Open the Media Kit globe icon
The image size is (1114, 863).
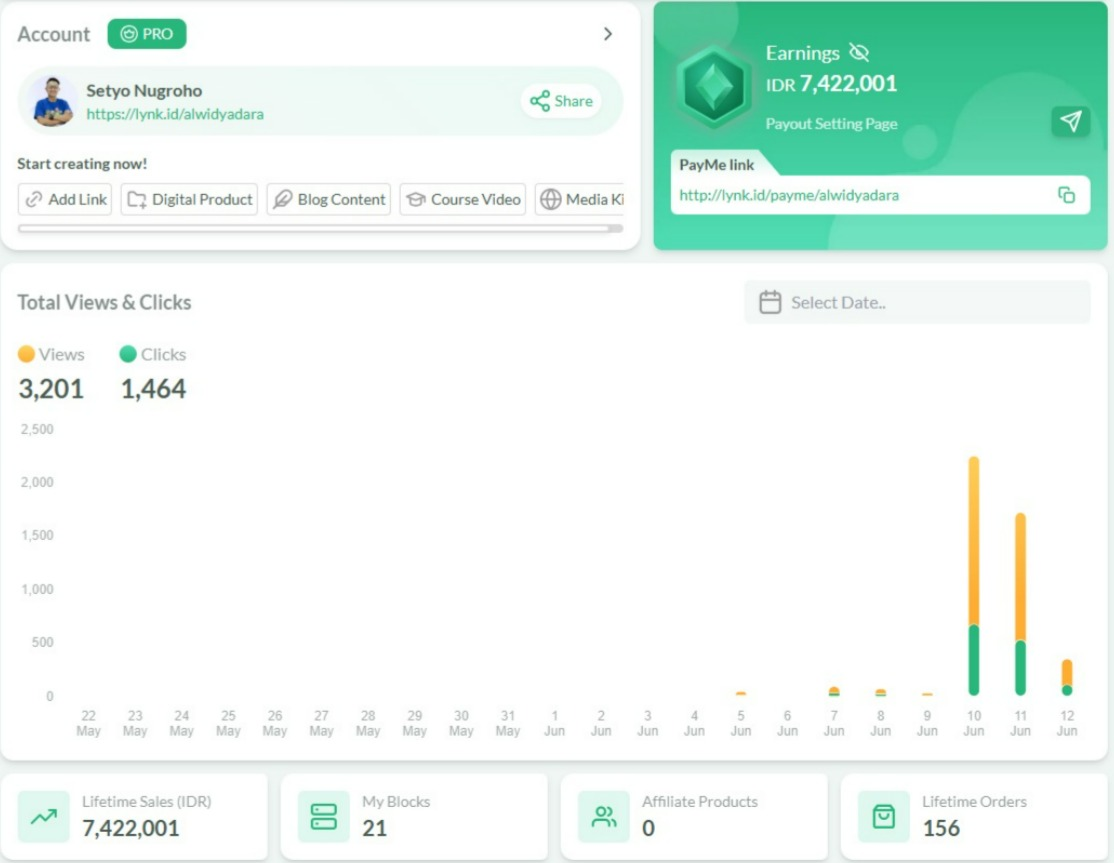[x=550, y=199]
